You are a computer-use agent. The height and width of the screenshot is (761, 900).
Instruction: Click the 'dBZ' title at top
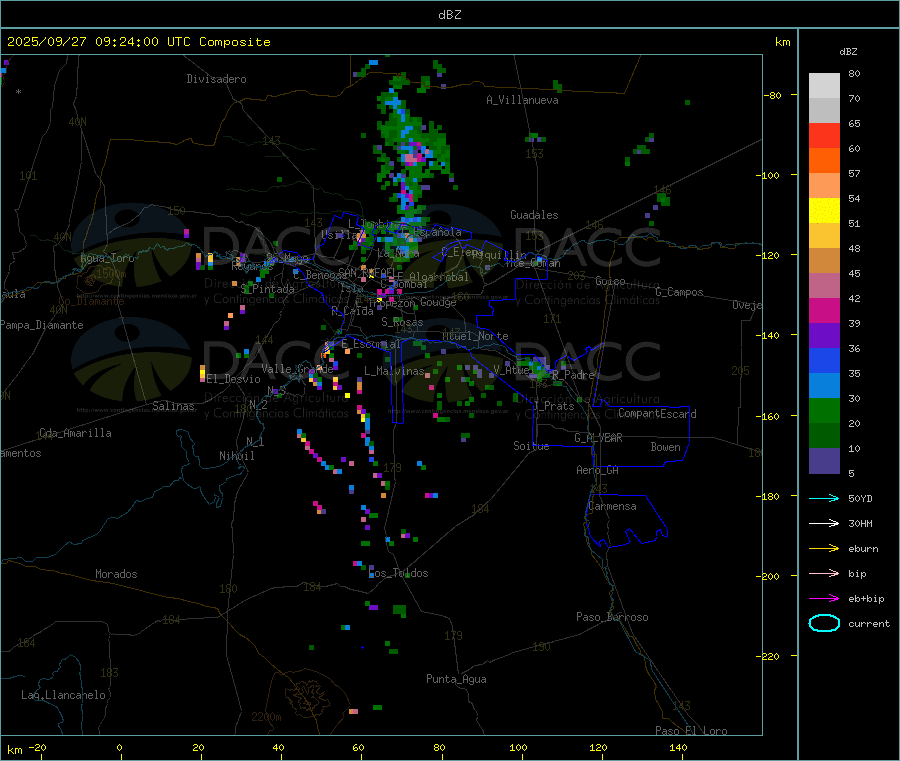pyautogui.click(x=449, y=15)
